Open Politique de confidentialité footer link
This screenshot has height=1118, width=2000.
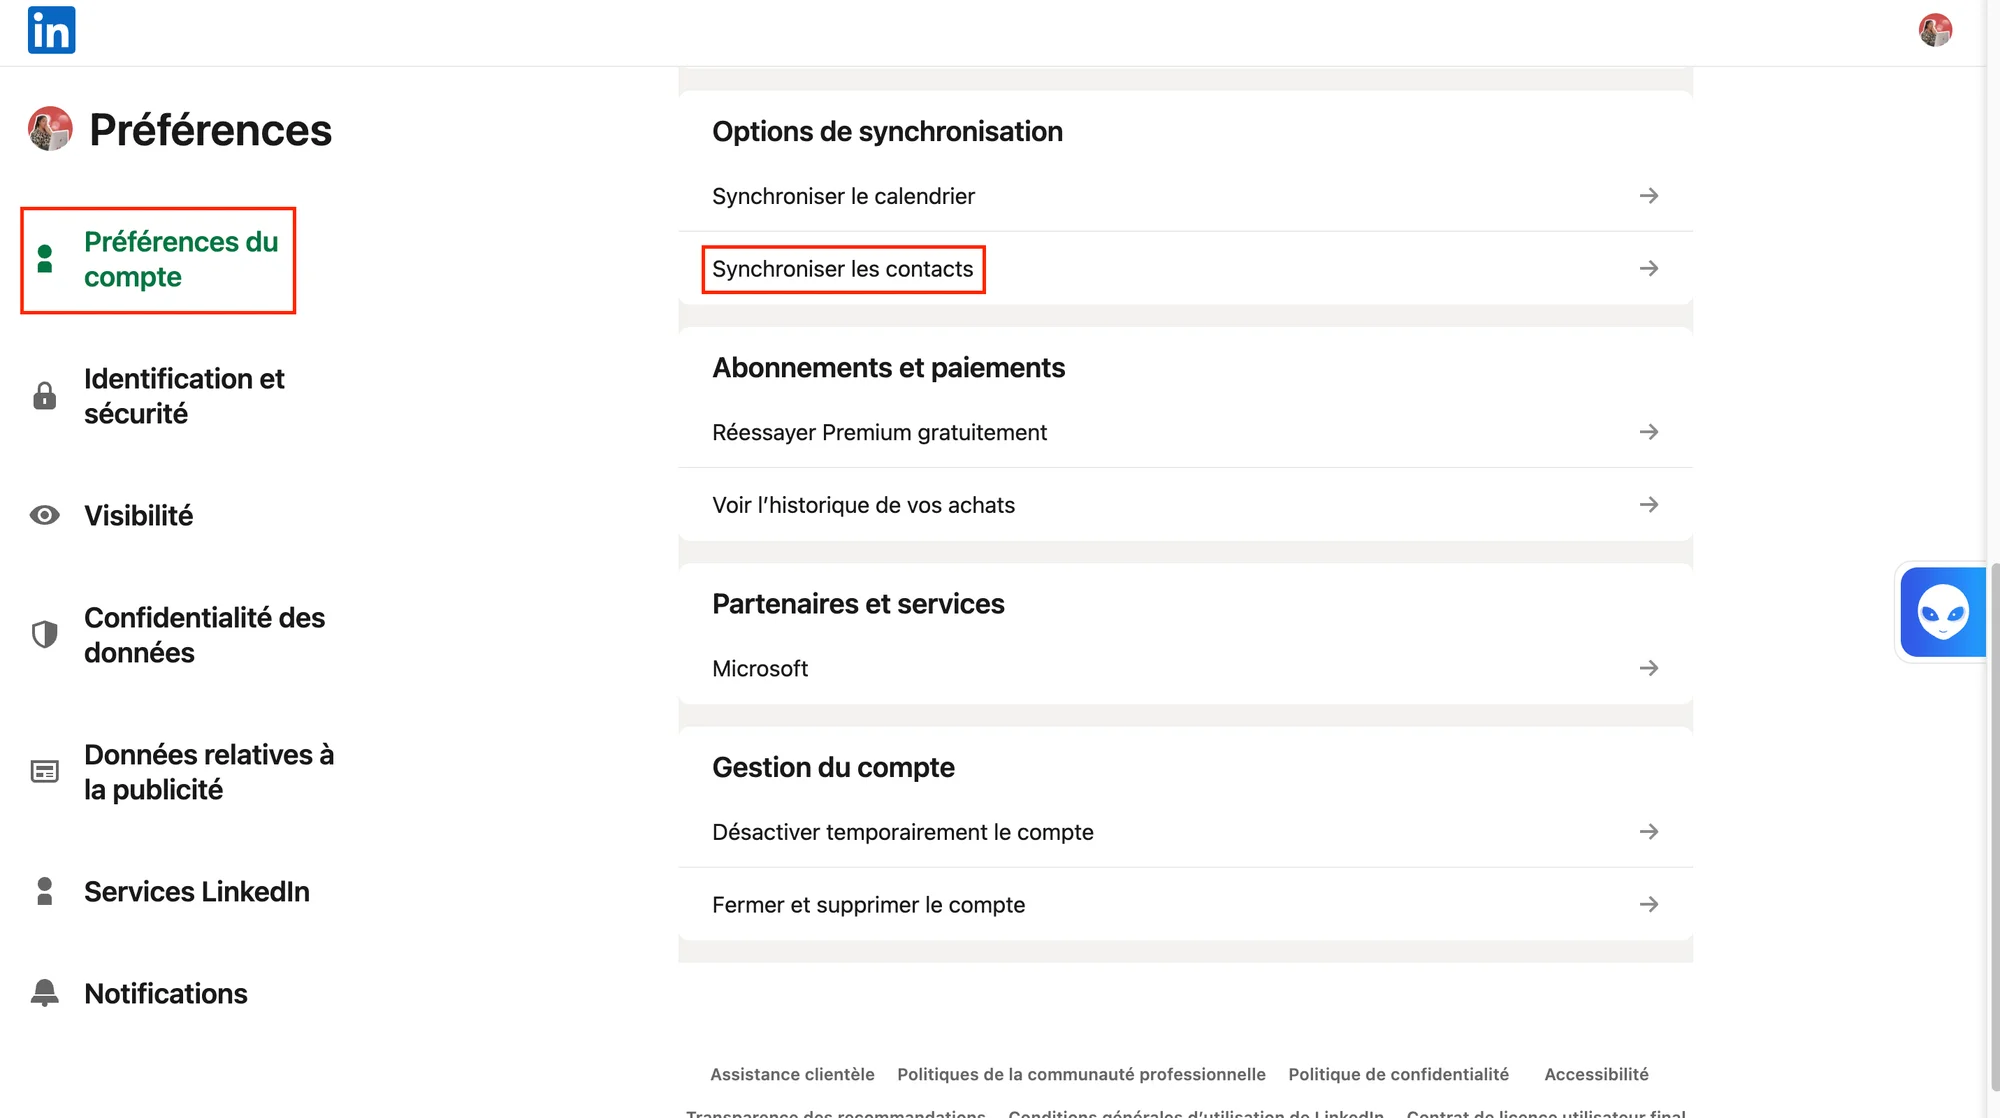(1398, 1074)
